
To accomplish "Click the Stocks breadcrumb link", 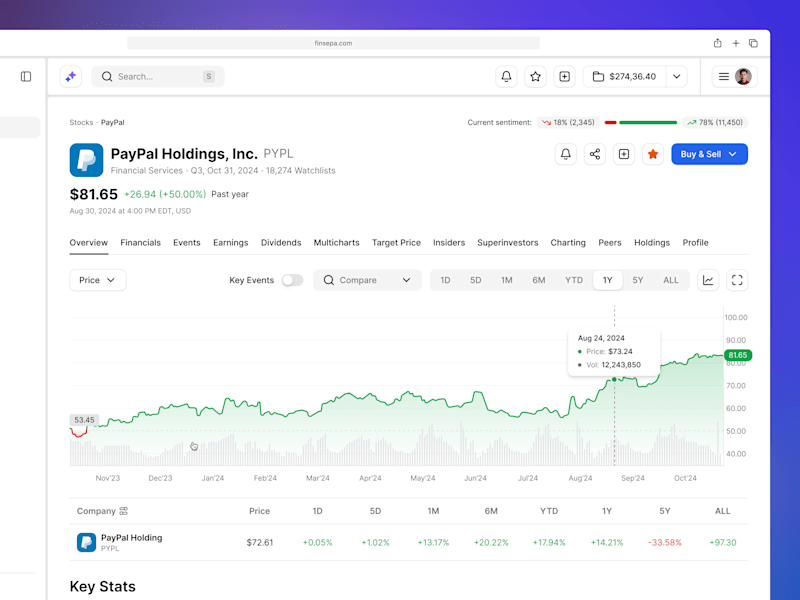I will 81,122.
